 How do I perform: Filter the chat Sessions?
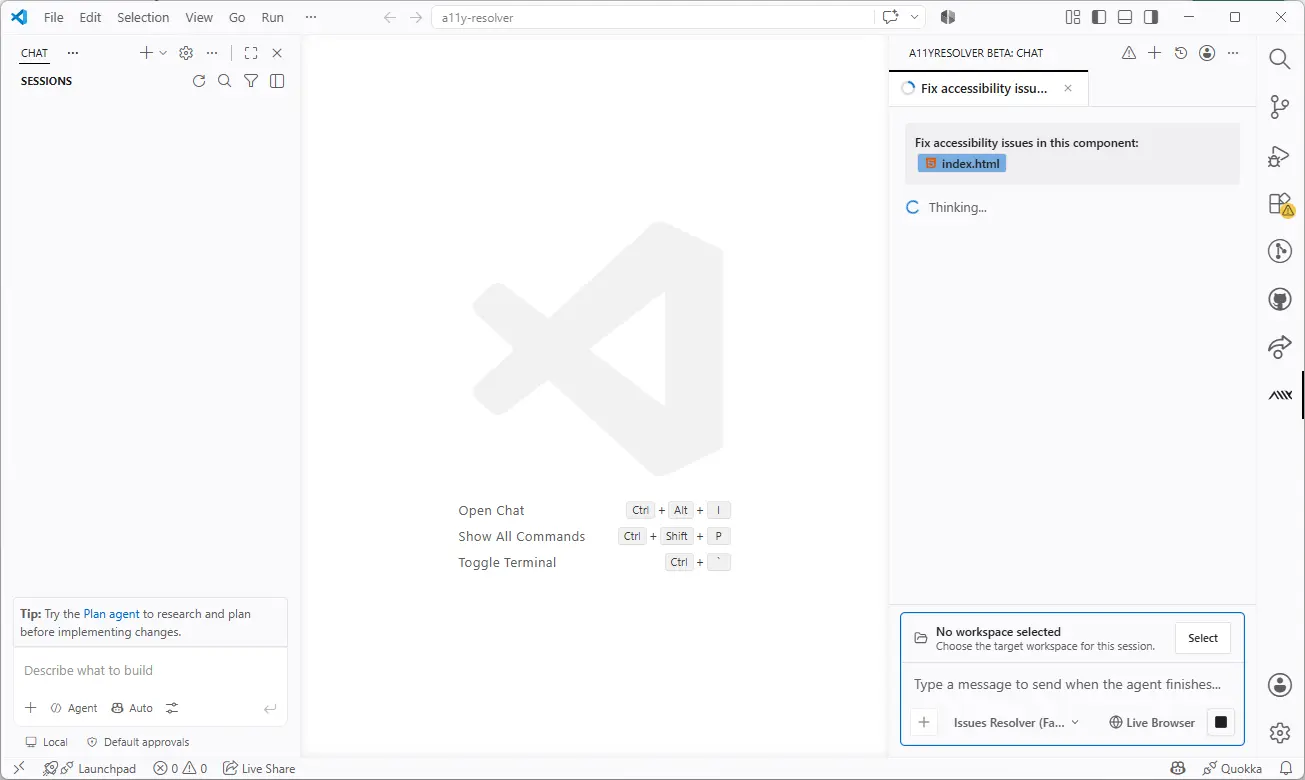(x=251, y=81)
